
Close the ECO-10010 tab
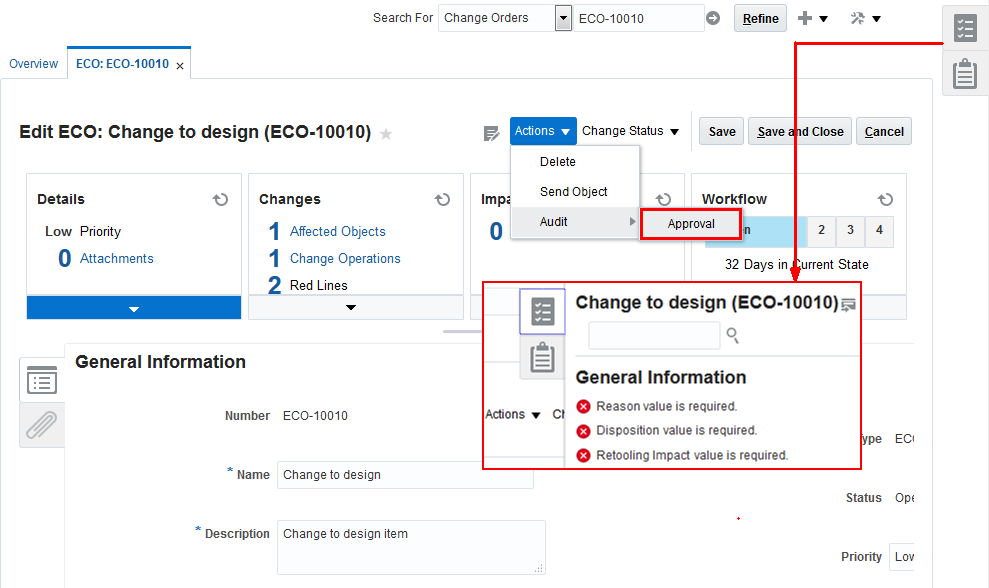pos(180,66)
